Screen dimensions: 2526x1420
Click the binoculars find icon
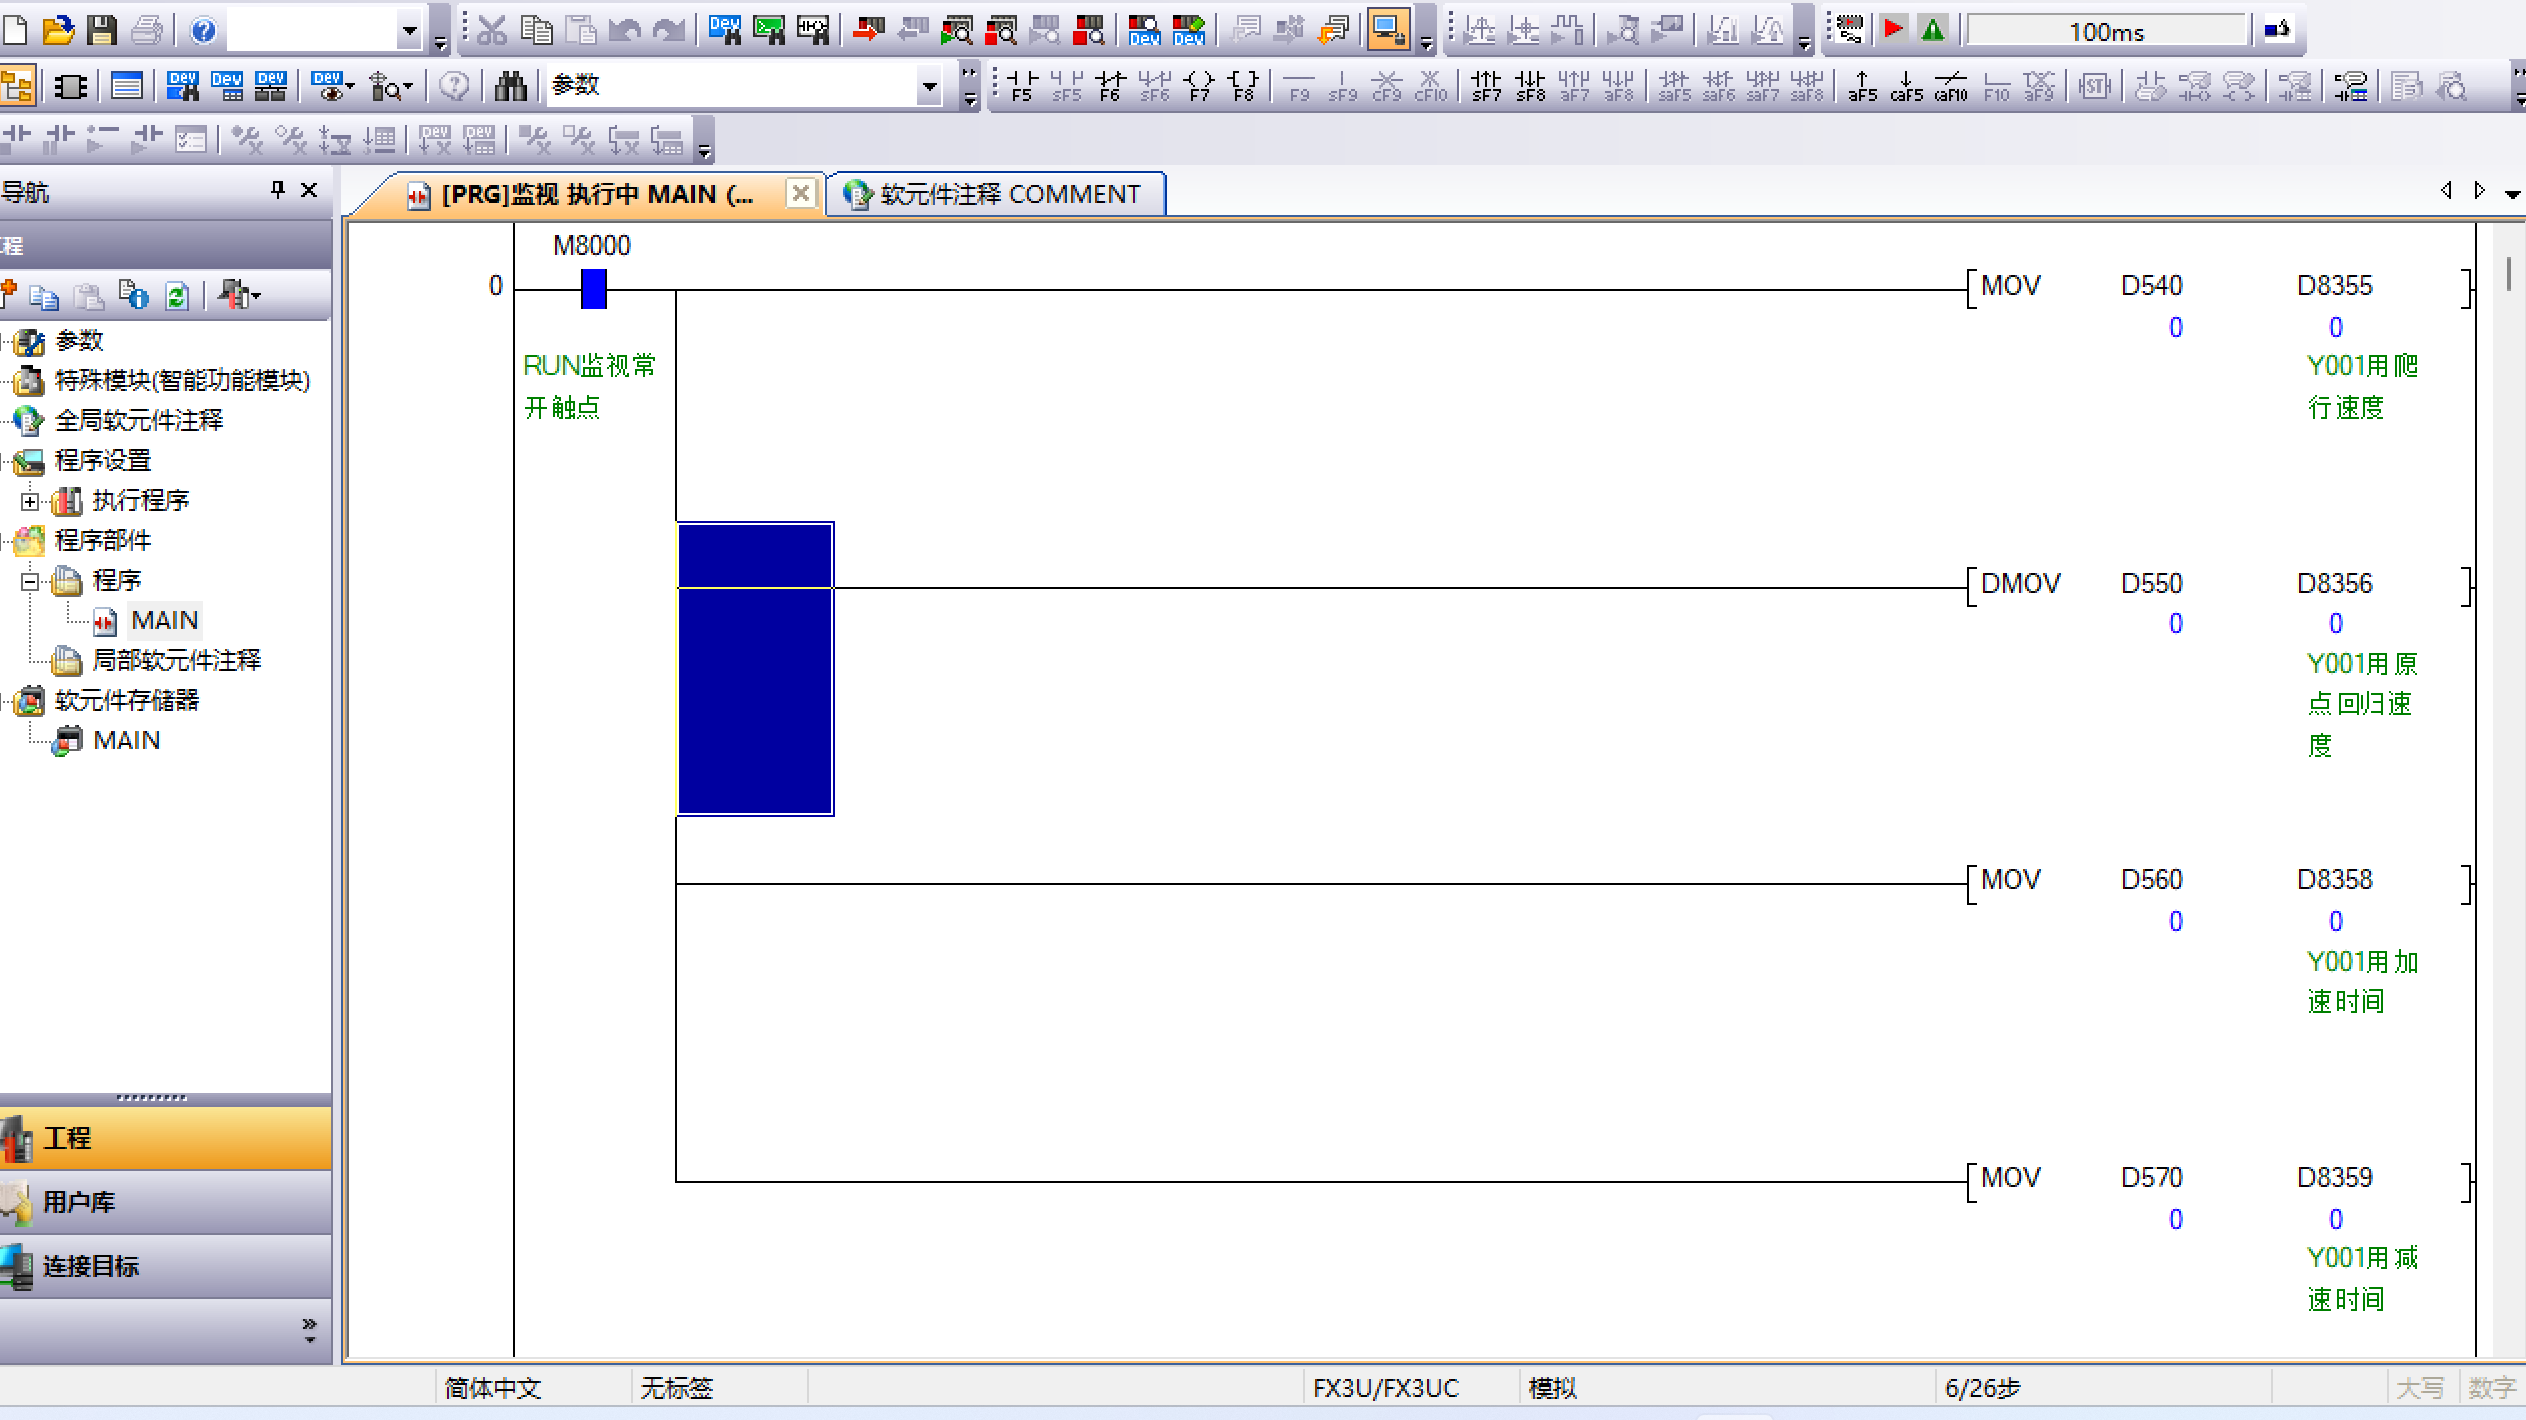pos(510,87)
